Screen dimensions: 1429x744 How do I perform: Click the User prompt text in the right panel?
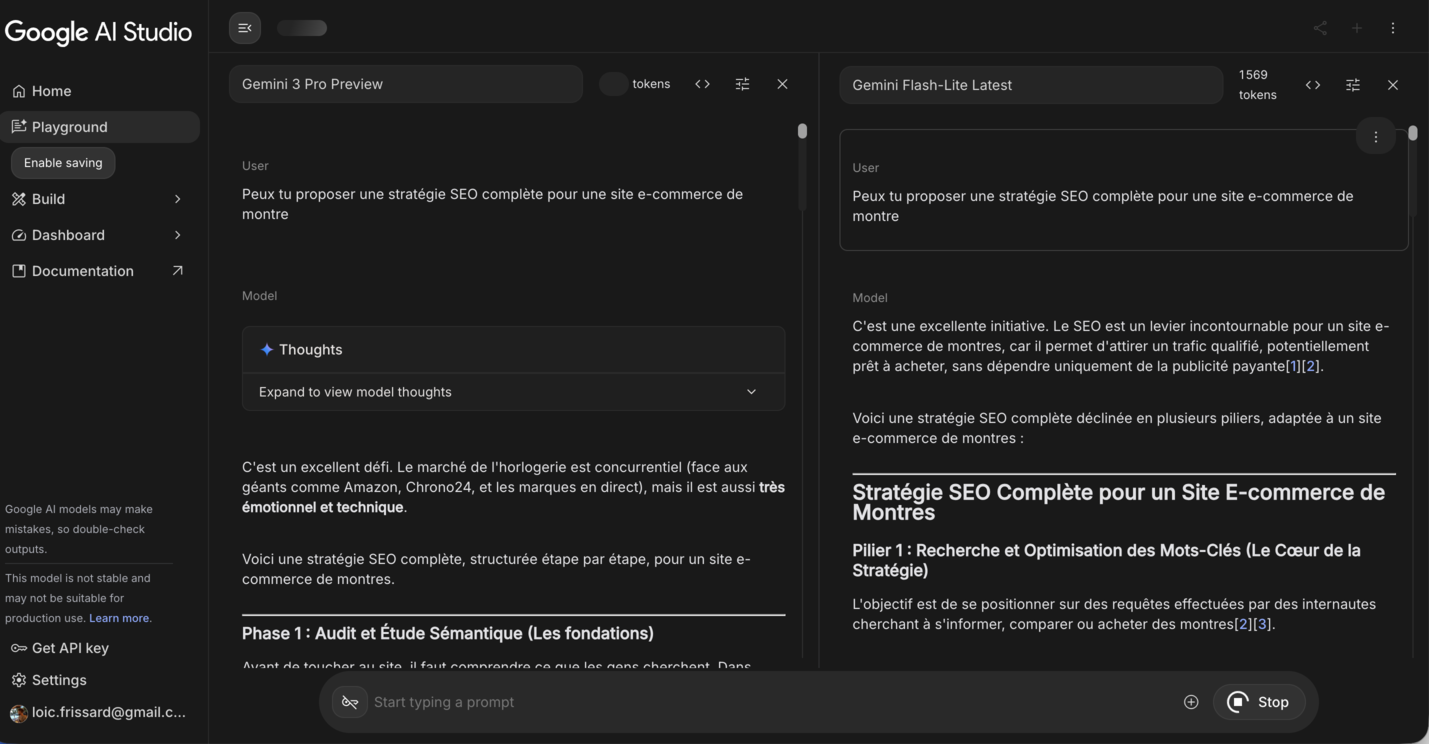coord(1103,206)
